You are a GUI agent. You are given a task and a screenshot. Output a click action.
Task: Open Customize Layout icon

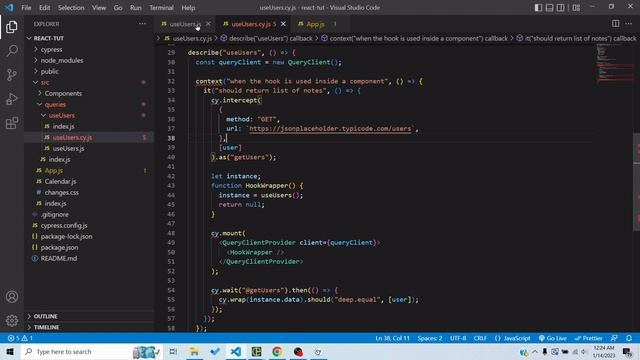(576, 8)
